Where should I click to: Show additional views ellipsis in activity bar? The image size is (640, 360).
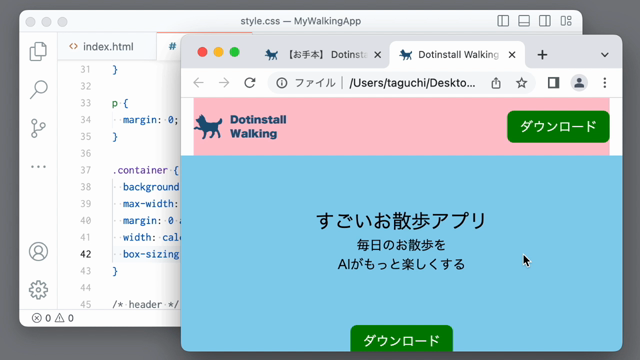click(x=38, y=167)
